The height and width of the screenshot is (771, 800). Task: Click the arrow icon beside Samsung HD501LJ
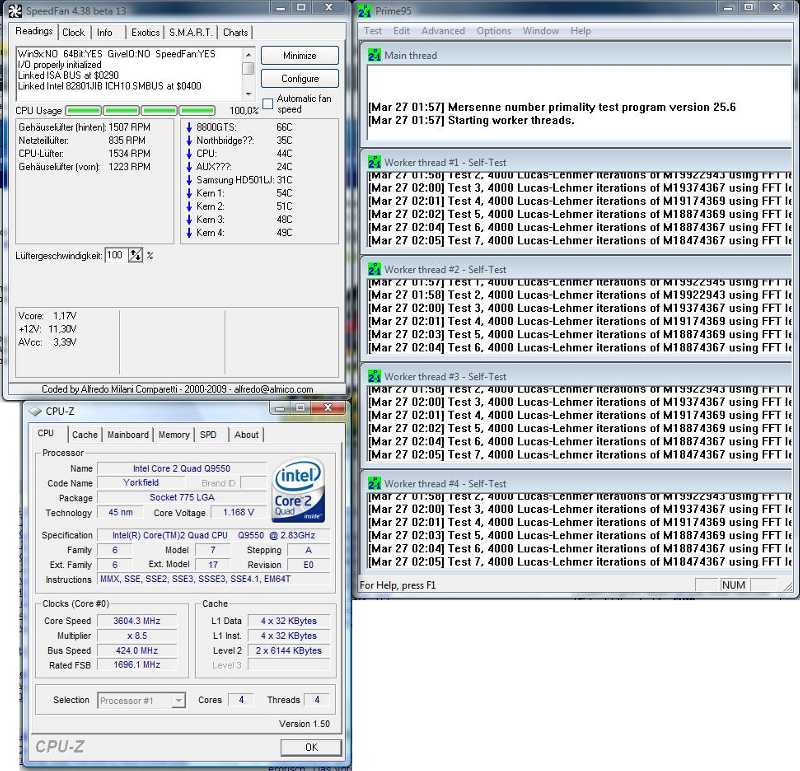click(x=189, y=180)
